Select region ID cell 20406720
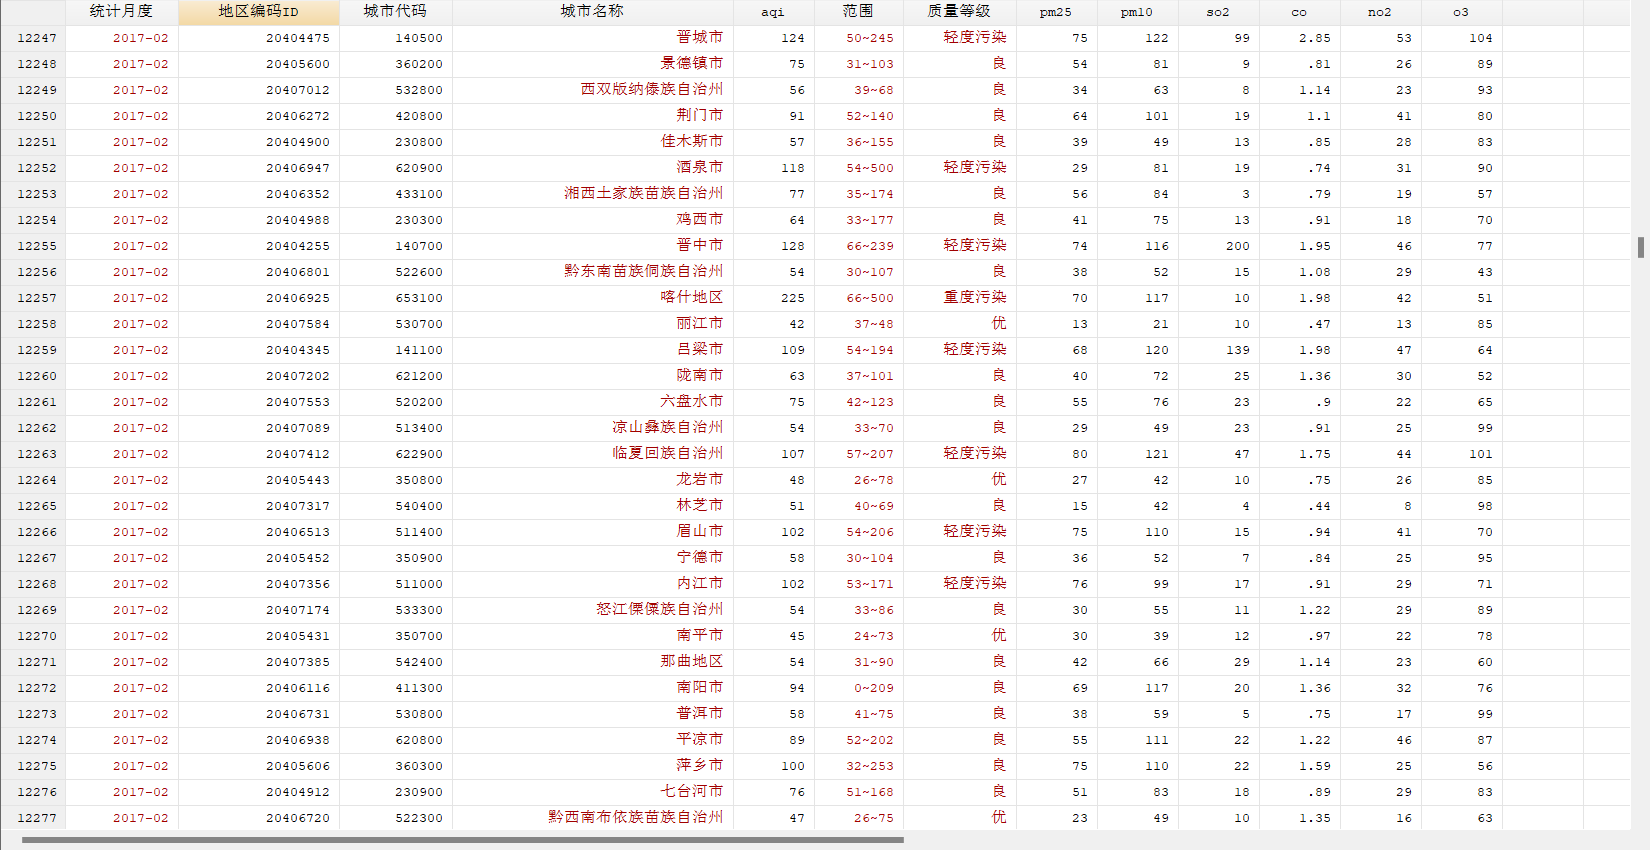 pyautogui.click(x=259, y=818)
